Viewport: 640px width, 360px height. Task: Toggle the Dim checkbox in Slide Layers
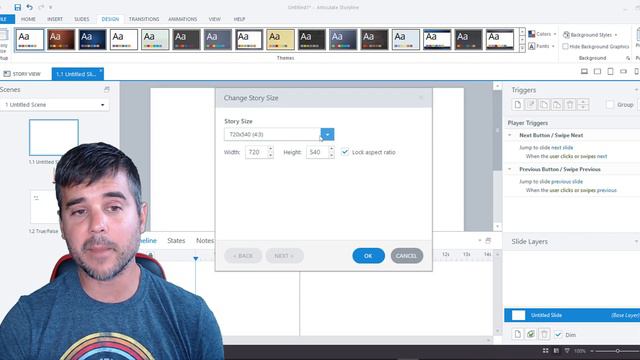point(558,334)
